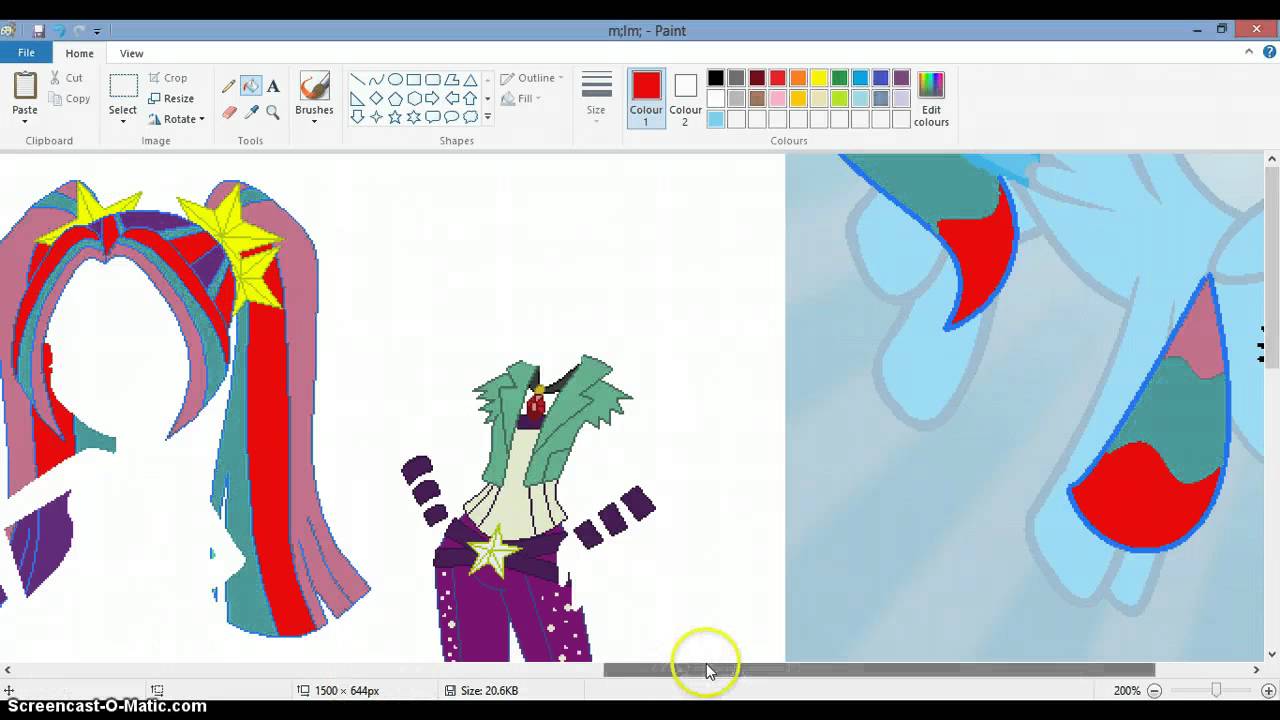Open the Rotate dropdown menu
The image size is (1280, 720).
pyautogui.click(x=176, y=119)
